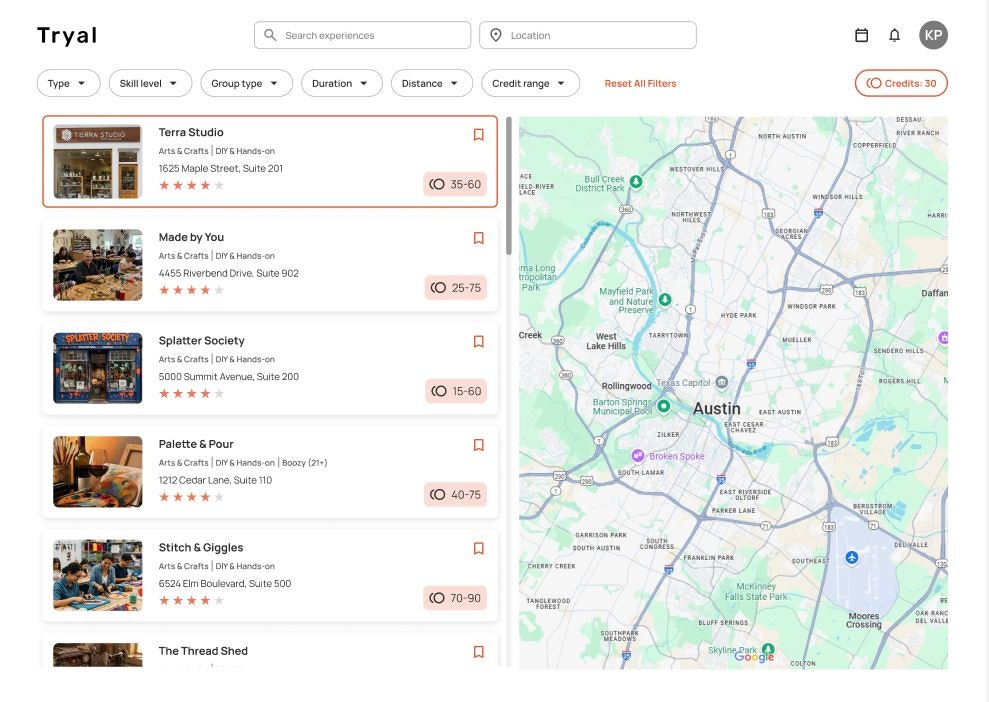Screen dimensions: 989x702
Task: Click address 6524 Elm Boulevard, Suite 500
Action: [225, 583]
